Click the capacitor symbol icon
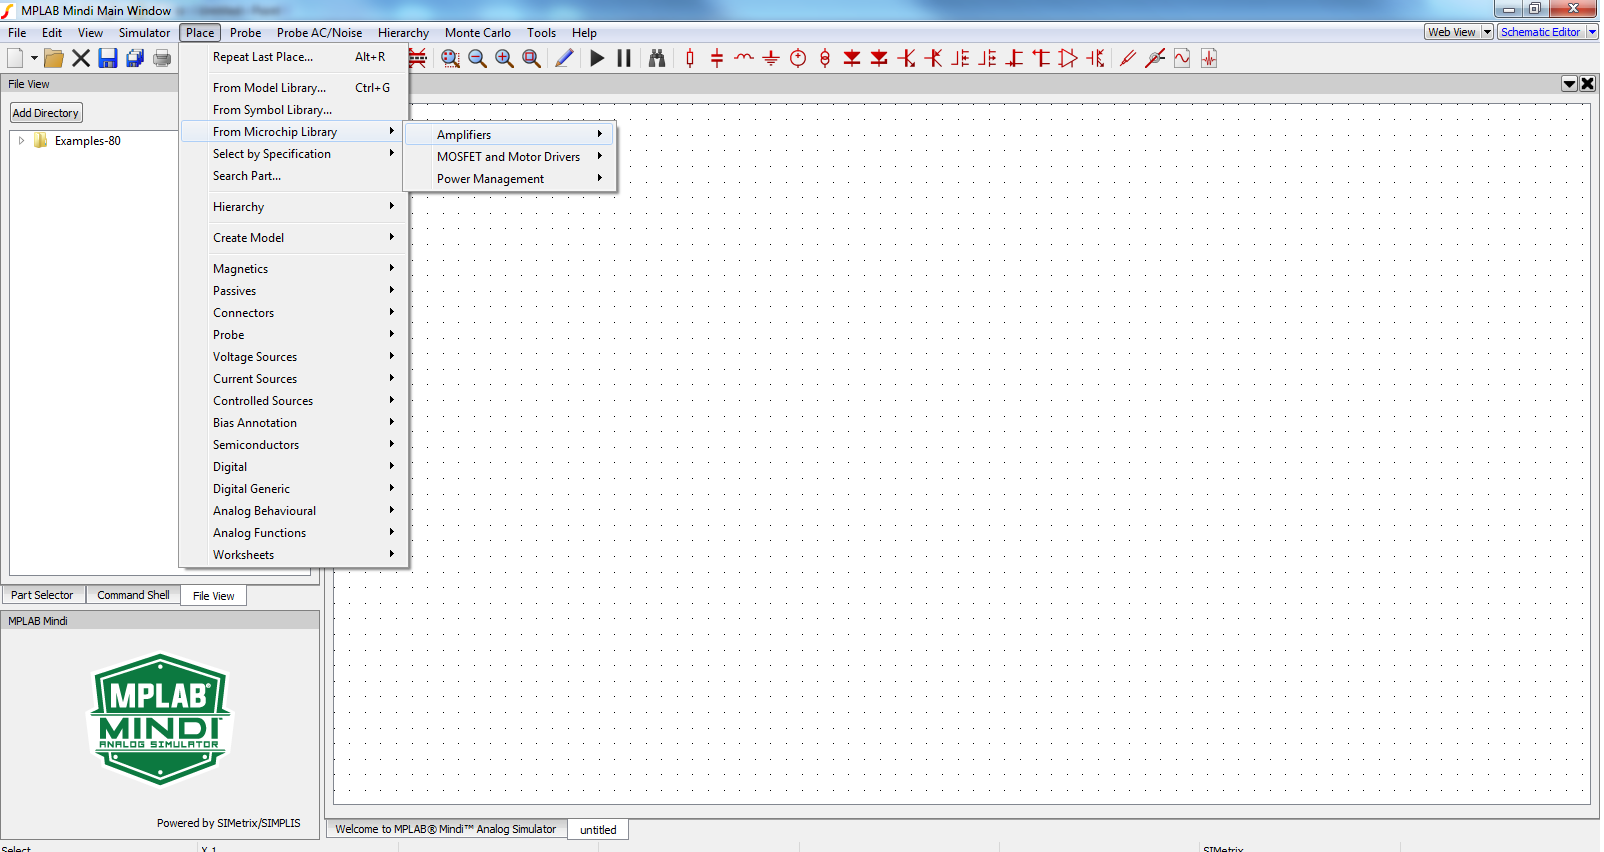Image resolution: width=1604 pixels, height=852 pixels. (717, 58)
